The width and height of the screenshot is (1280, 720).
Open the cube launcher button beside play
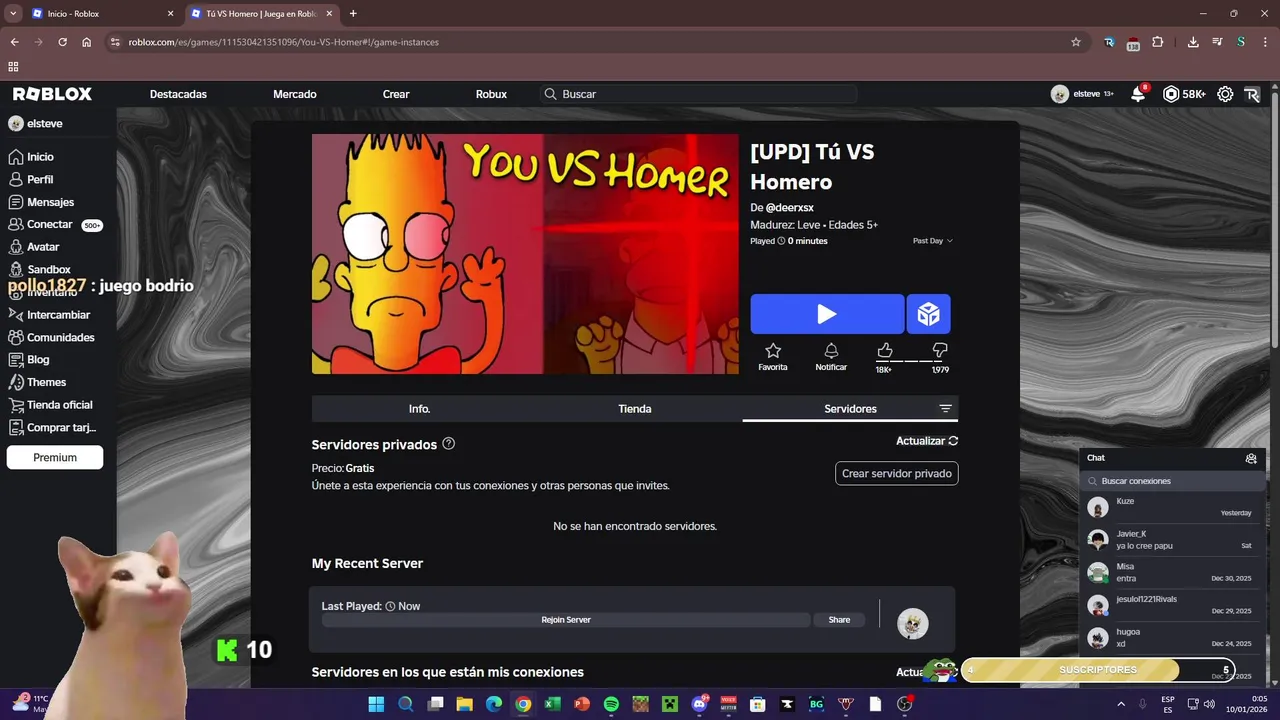929,314
